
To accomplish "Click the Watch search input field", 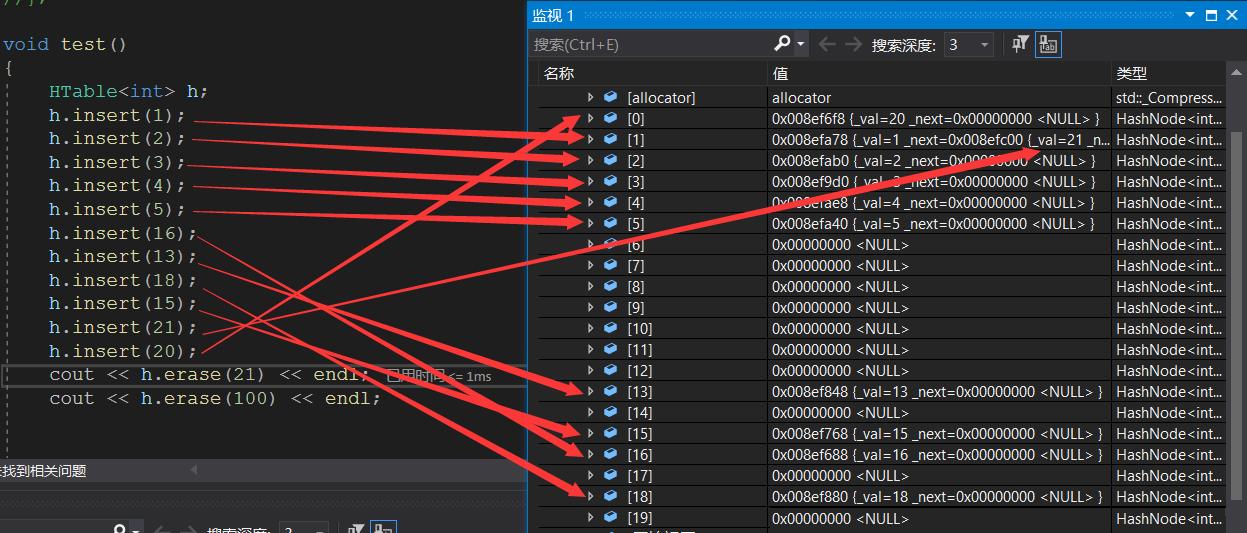I will (x=650, y=44).
